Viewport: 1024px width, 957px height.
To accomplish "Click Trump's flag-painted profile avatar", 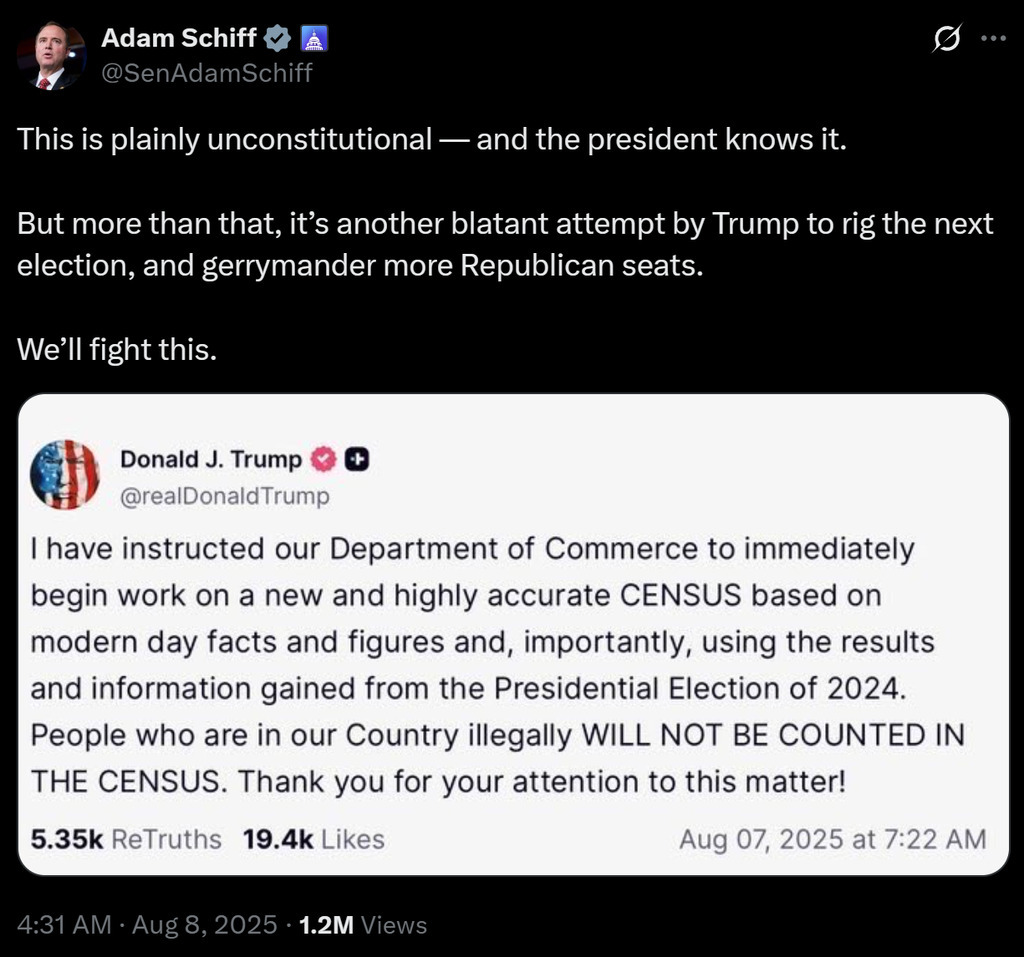I will tap(65, 475).
